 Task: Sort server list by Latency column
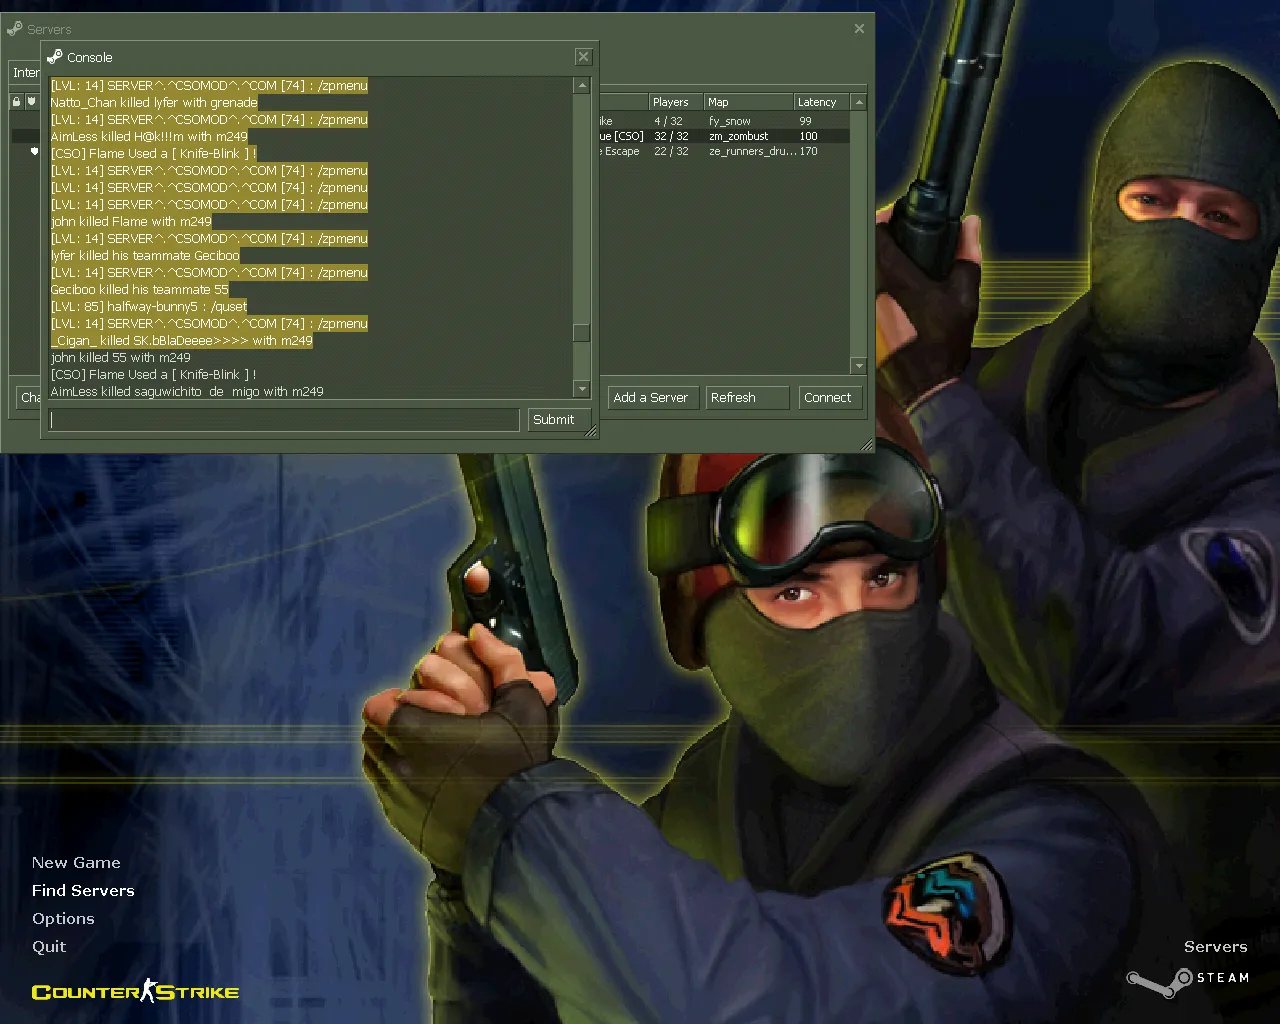tap(821, 102)
